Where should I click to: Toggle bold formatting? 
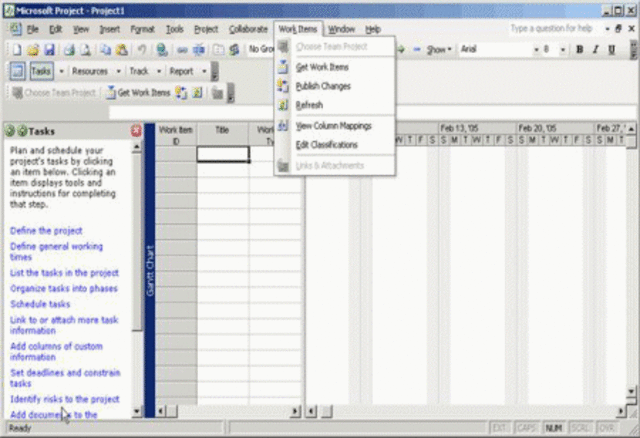579,49
